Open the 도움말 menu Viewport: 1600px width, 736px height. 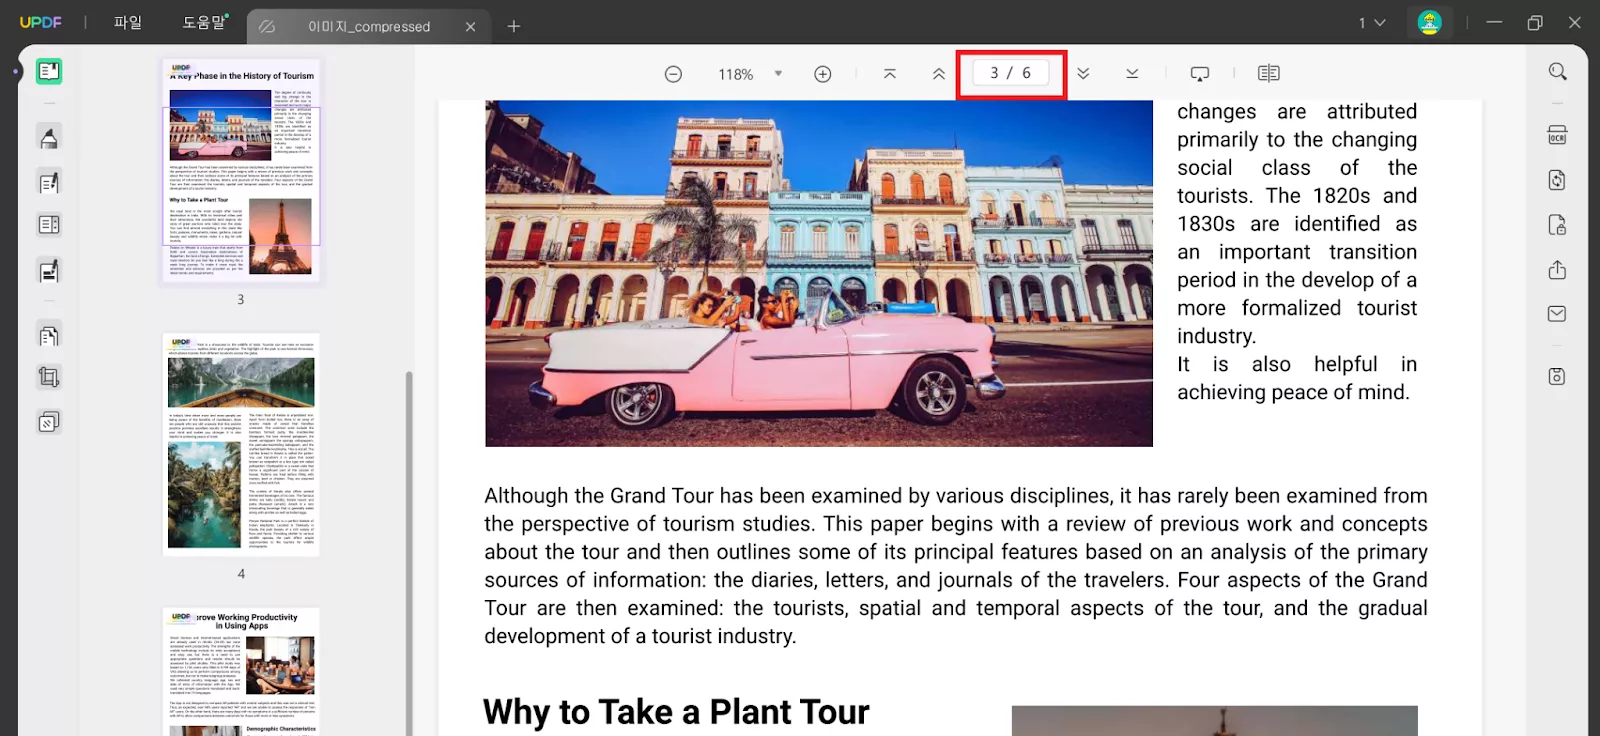click(205, 23)
